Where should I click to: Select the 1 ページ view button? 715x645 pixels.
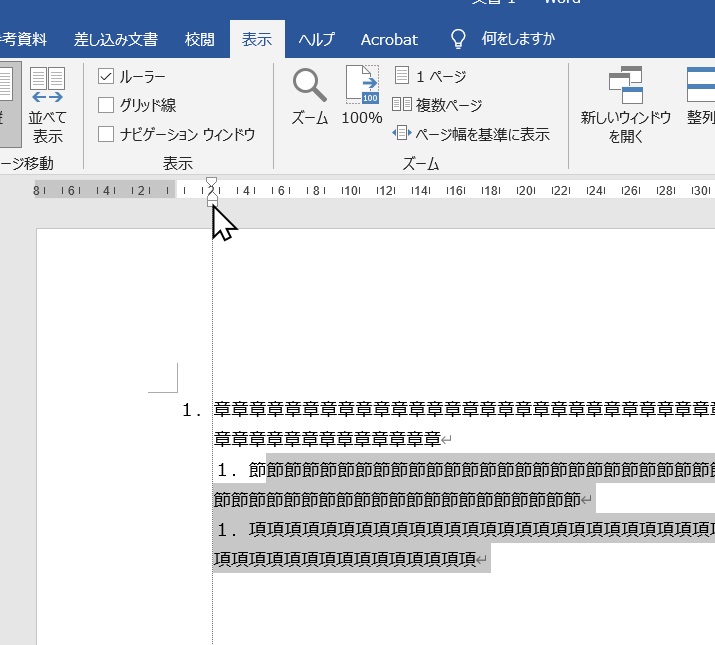(430, 76)
